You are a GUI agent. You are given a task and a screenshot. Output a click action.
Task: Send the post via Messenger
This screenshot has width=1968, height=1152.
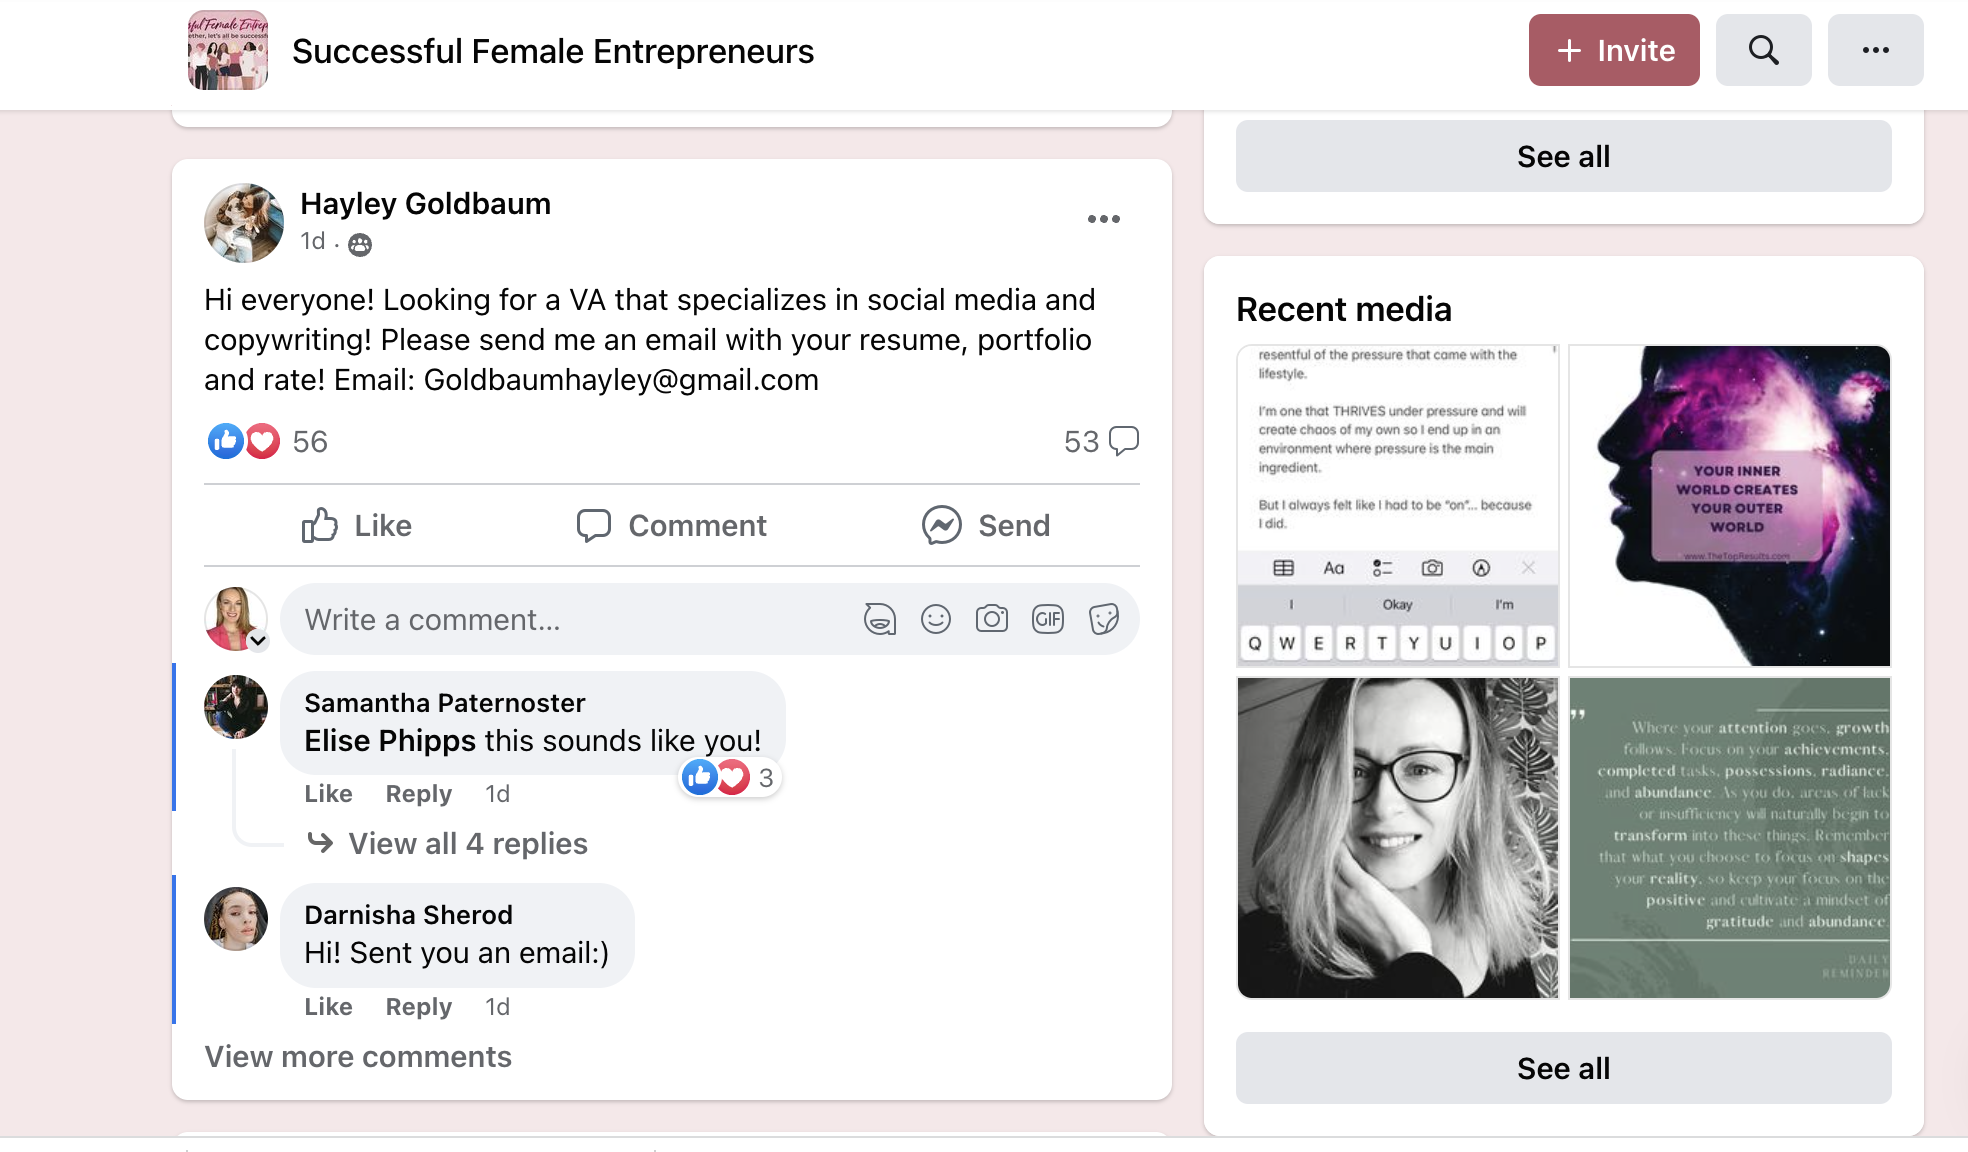pyautogui.click(x=986, y=525)
